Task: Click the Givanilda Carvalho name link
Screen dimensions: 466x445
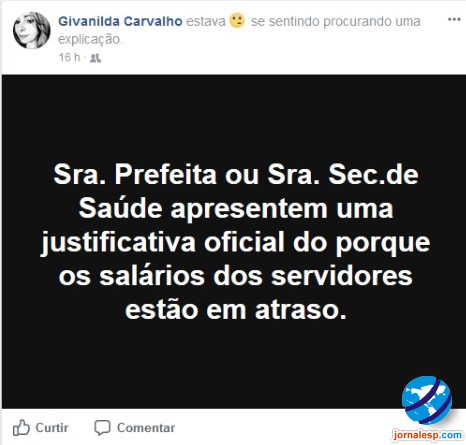Action: (x=120, y=21)
